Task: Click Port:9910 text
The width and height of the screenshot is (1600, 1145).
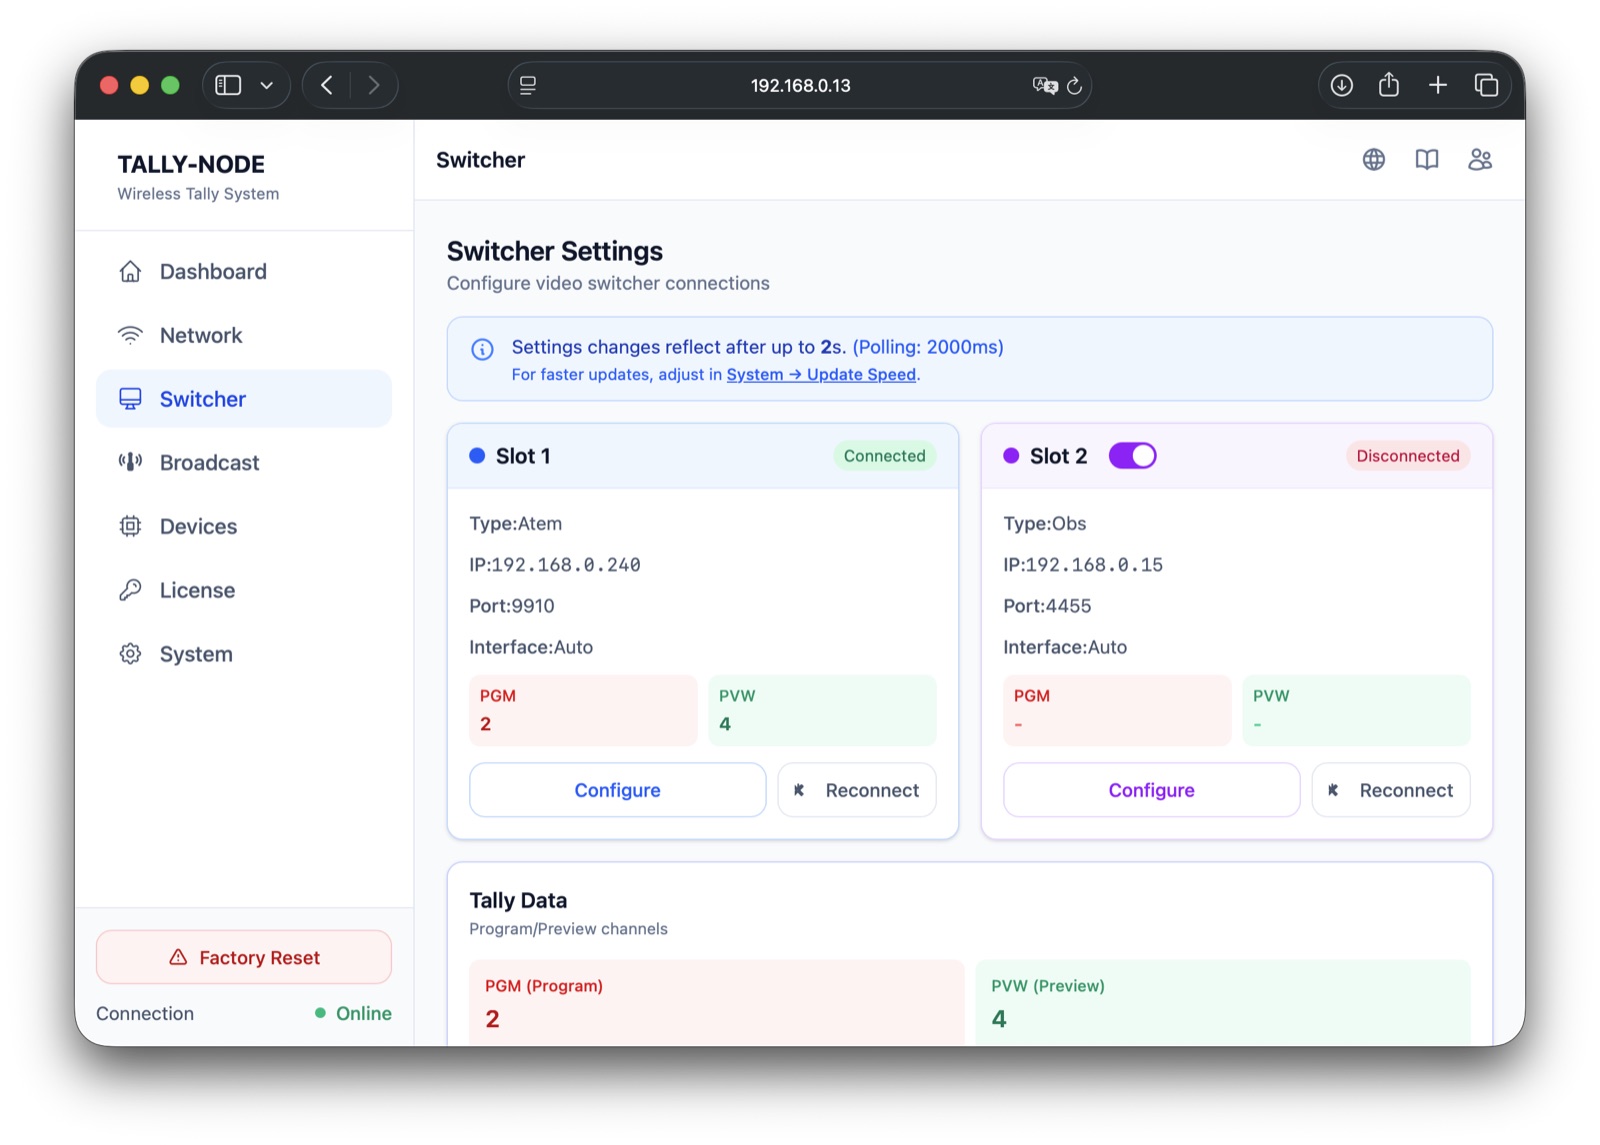Action: pyautogui.click(x=512, y=606)
